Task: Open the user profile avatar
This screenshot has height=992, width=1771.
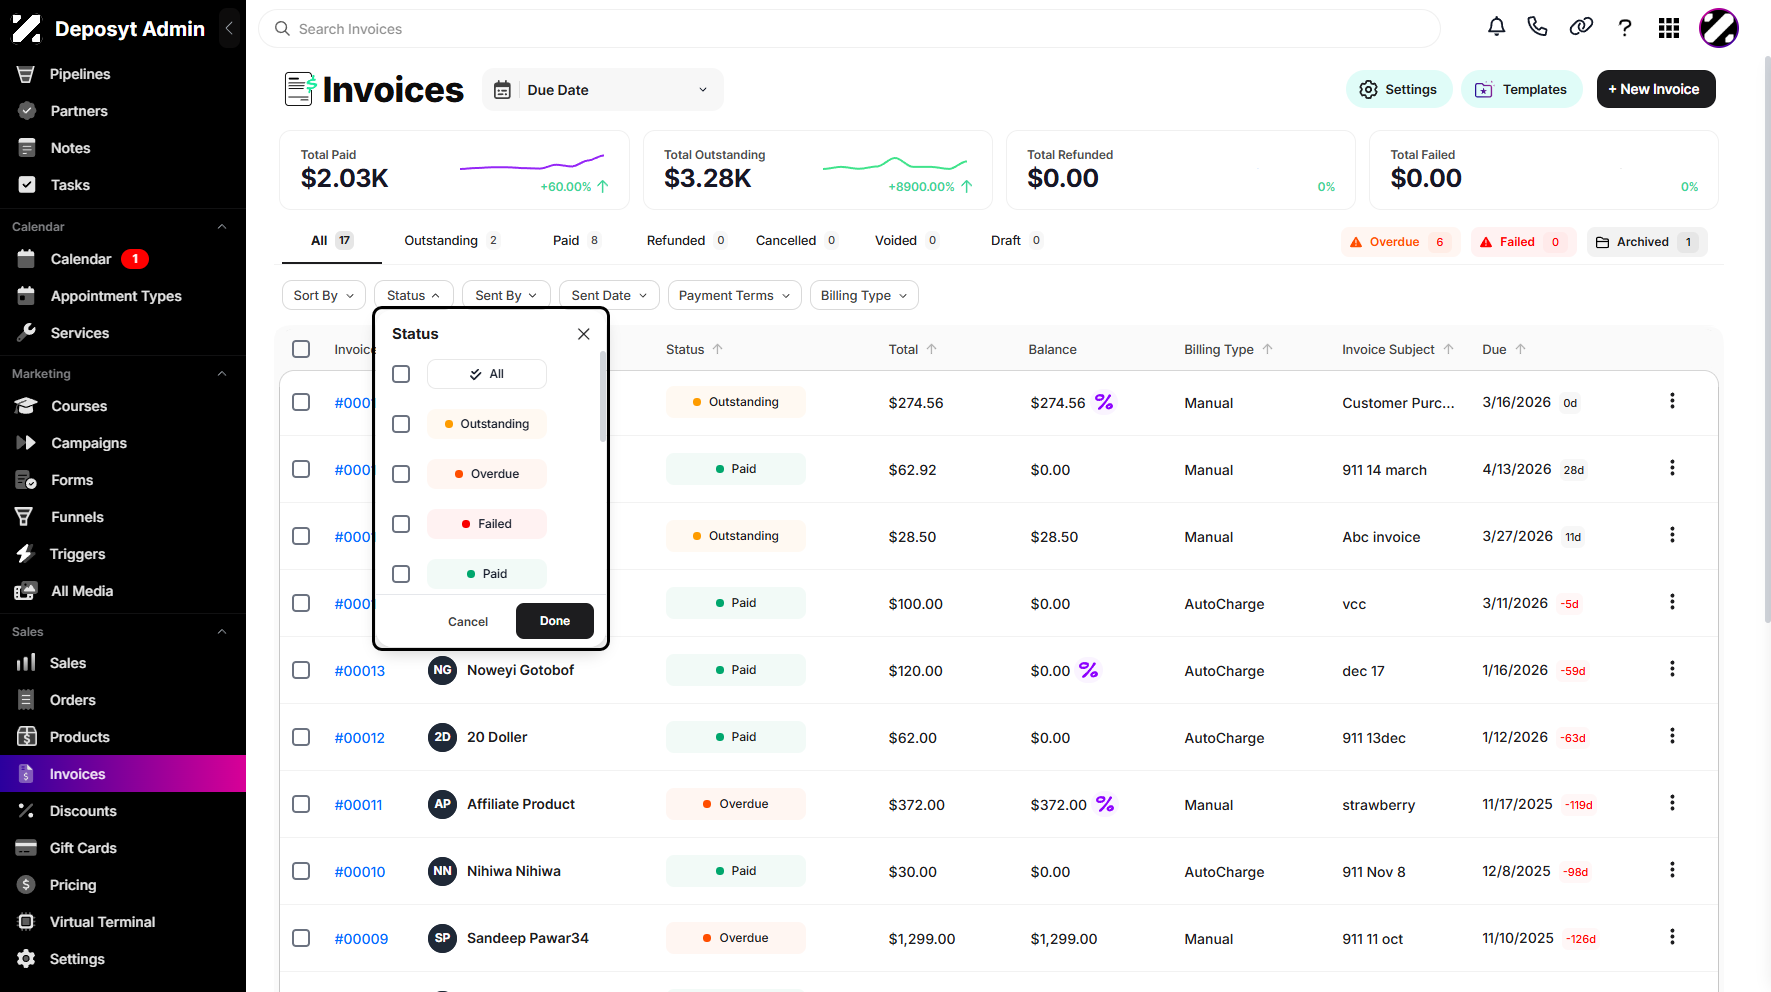Action: 1719,28
